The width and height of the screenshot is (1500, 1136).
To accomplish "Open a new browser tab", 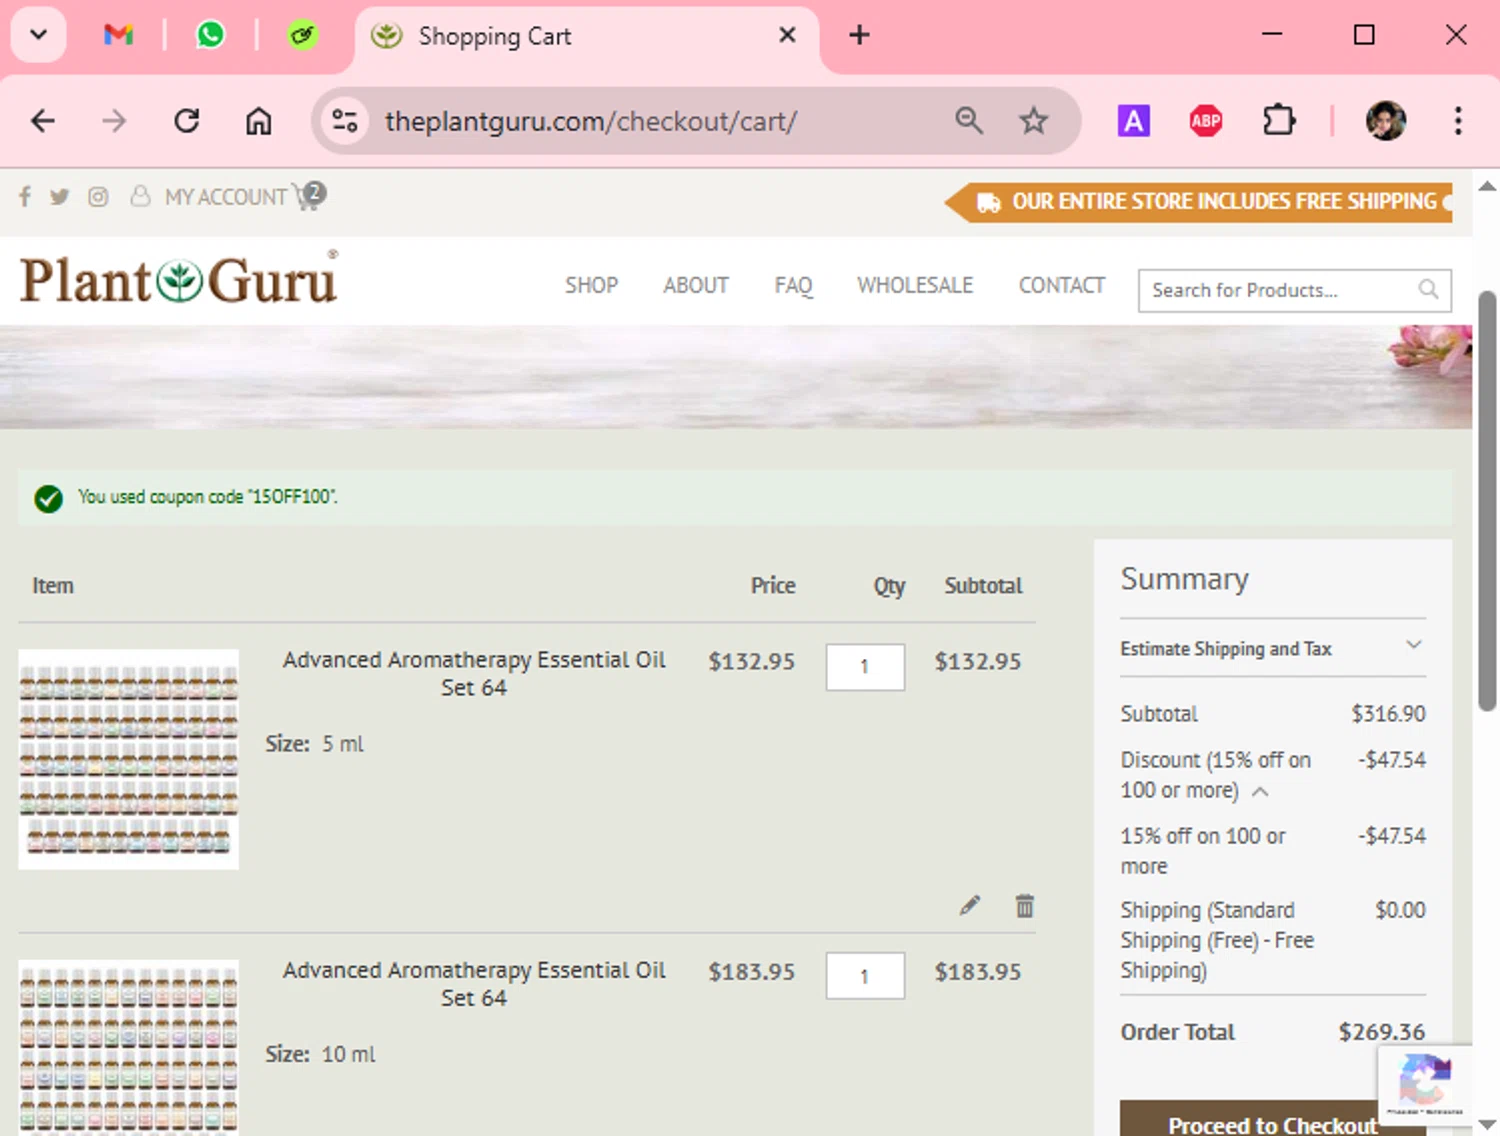I will (x=859, y=35).
